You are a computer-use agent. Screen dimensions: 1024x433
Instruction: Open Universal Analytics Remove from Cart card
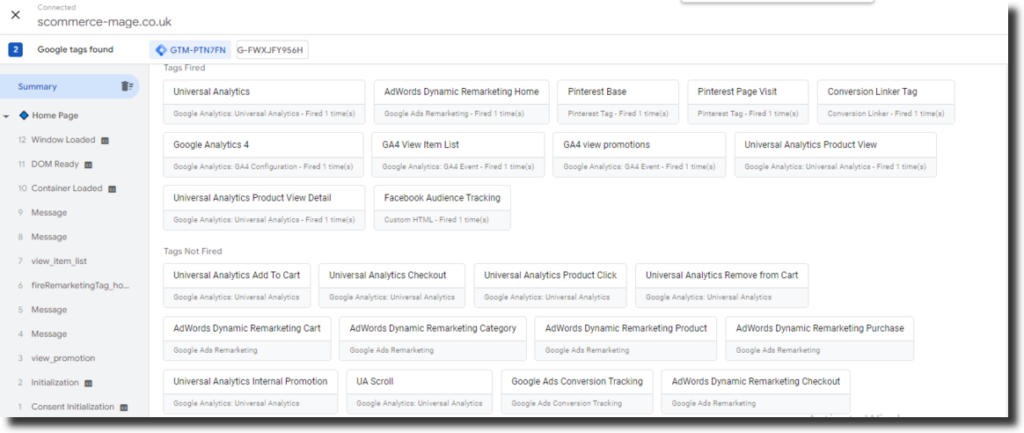[x=722, y=285]
